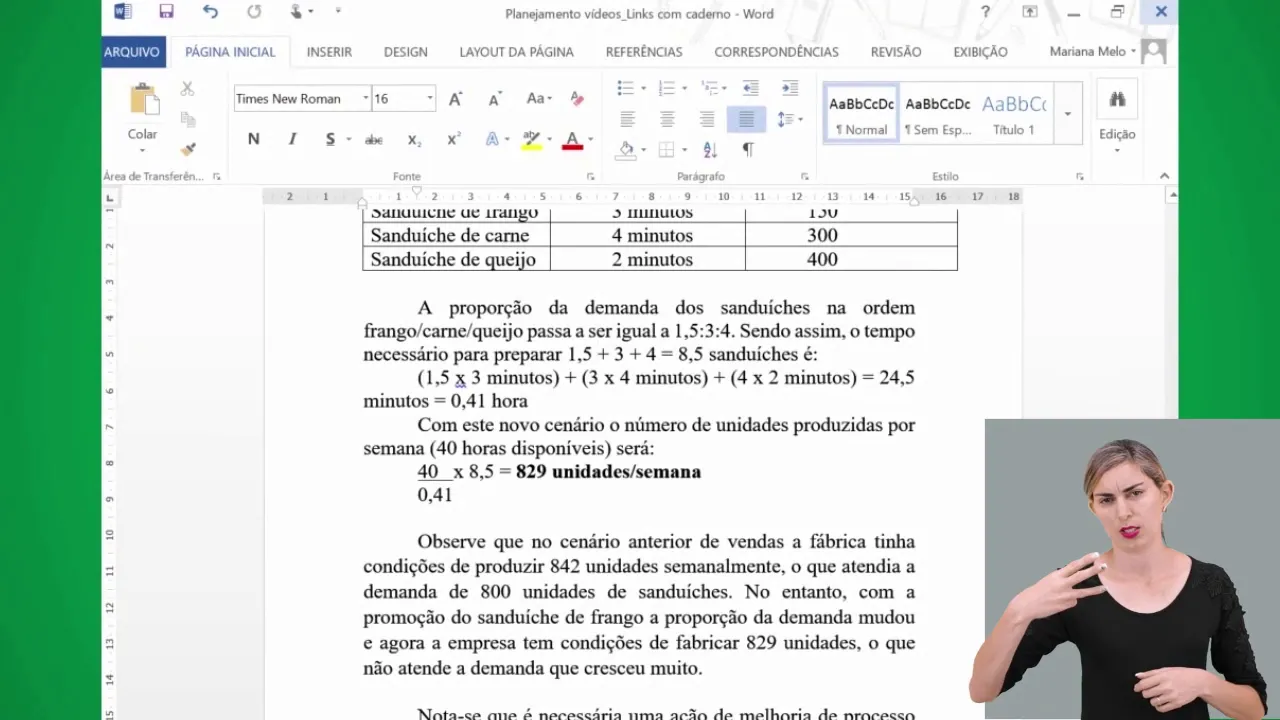Open the EXIBIÇÃO tab
1280x720 pixels.
980,52
